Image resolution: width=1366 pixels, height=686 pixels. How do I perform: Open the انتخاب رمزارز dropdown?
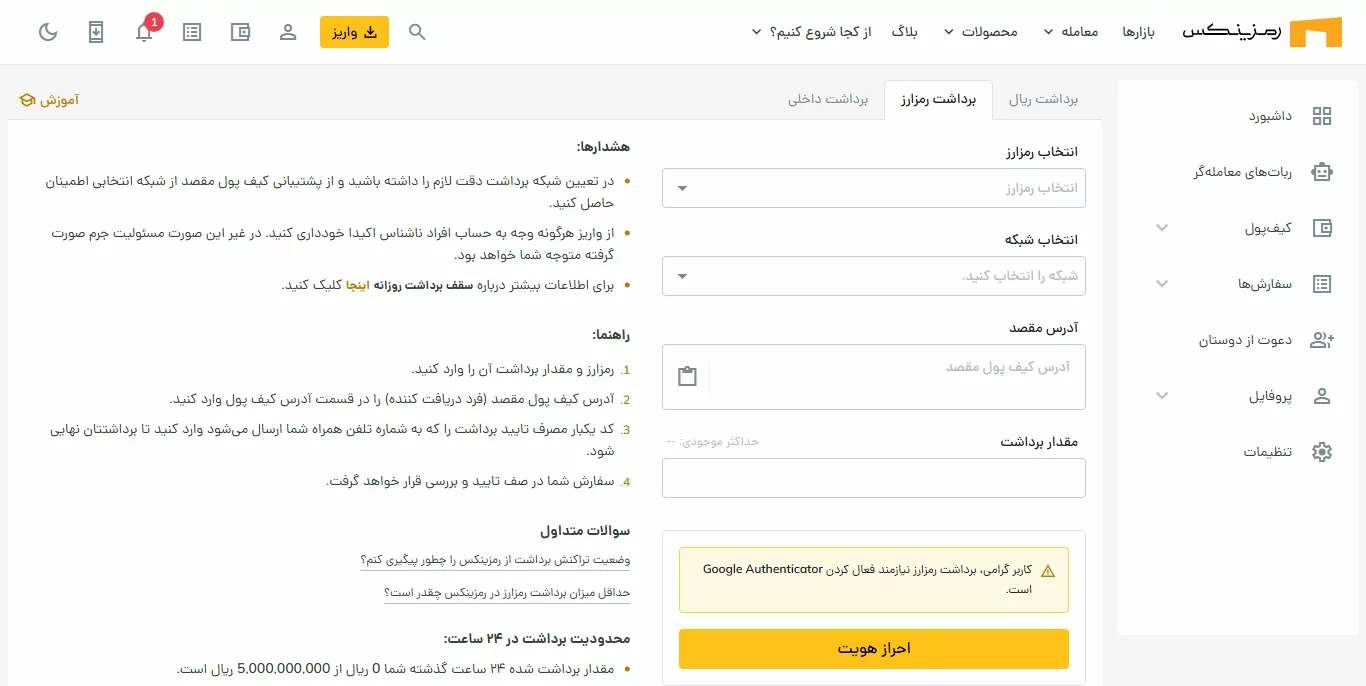tap(874, 188)
